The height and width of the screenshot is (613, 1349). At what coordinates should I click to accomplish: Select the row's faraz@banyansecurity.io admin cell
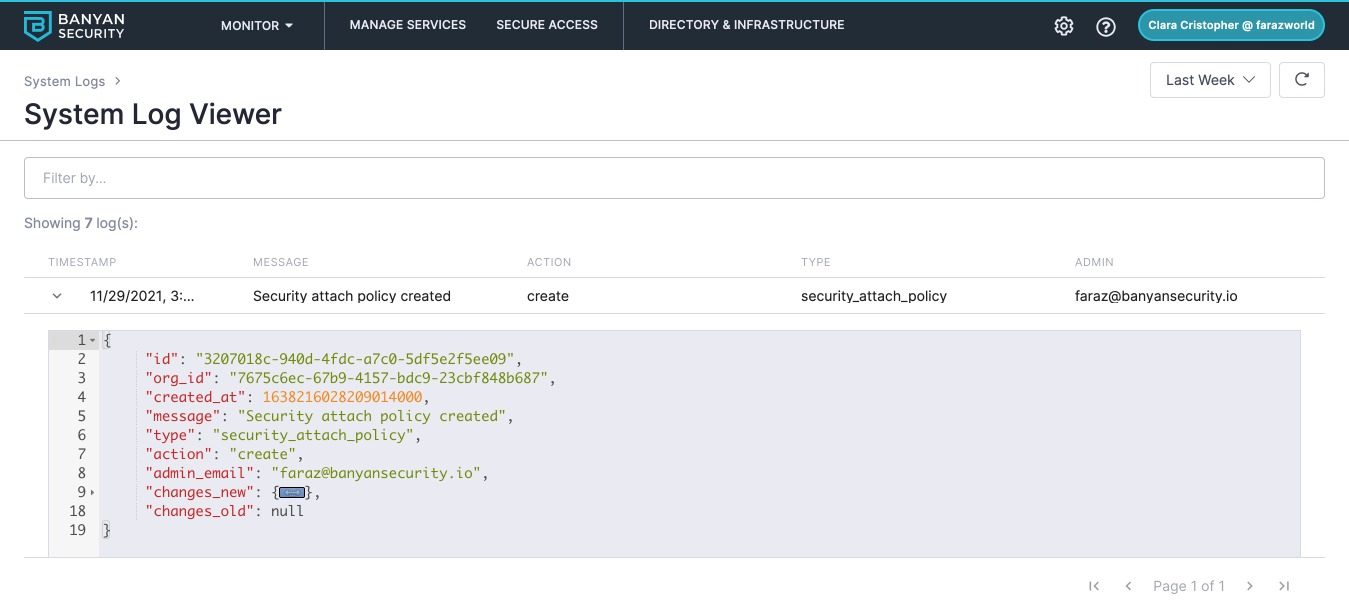coord(1156,296)
